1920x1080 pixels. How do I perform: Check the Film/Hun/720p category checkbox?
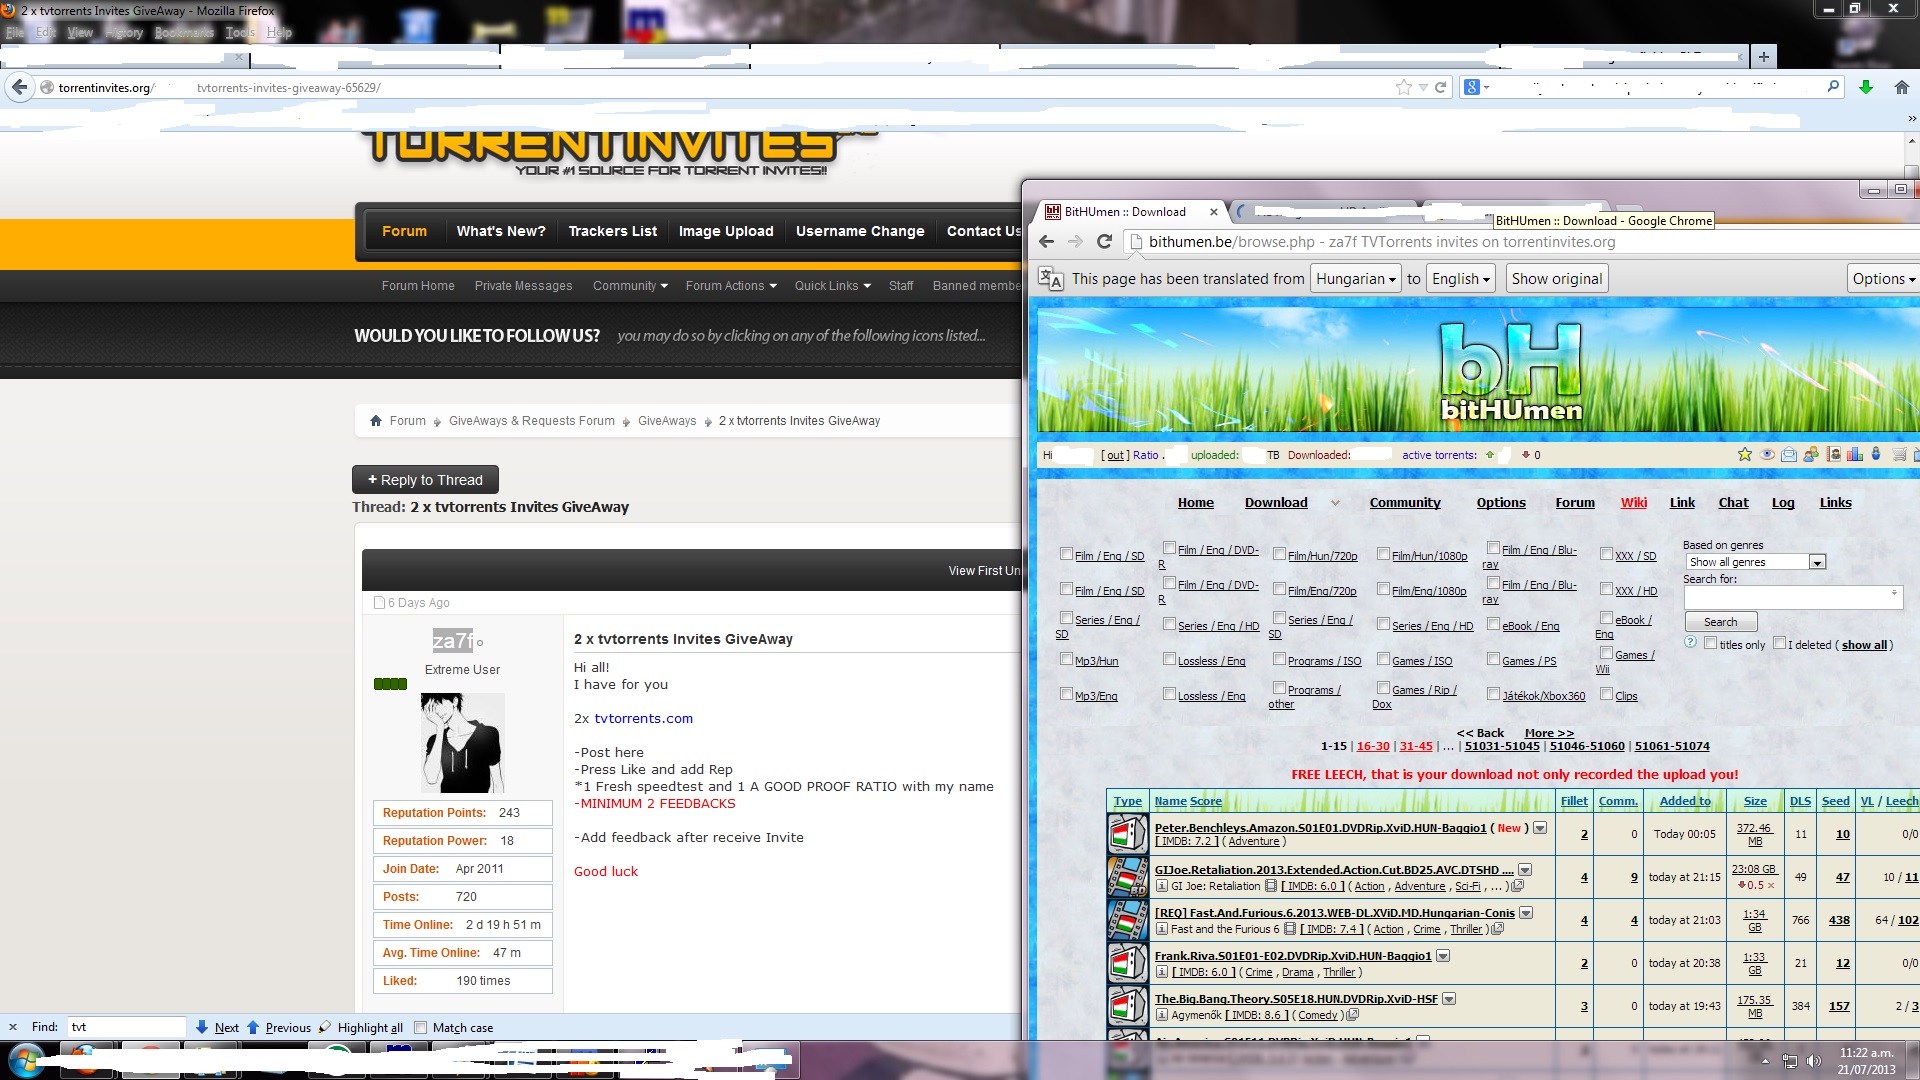tap(1279, 553)
